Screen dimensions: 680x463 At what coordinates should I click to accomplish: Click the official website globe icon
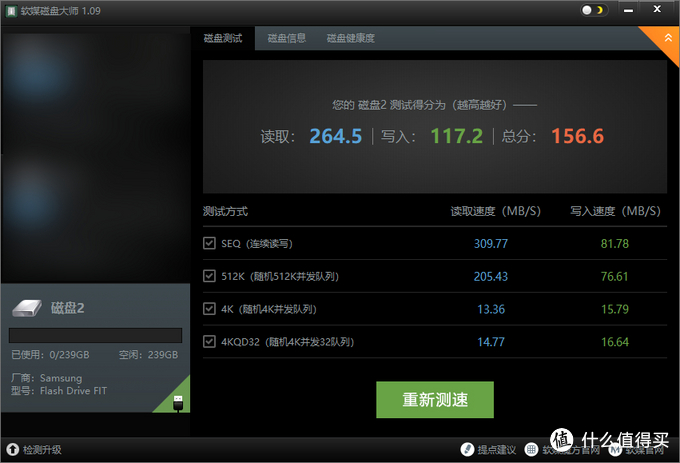click(531, 449)
